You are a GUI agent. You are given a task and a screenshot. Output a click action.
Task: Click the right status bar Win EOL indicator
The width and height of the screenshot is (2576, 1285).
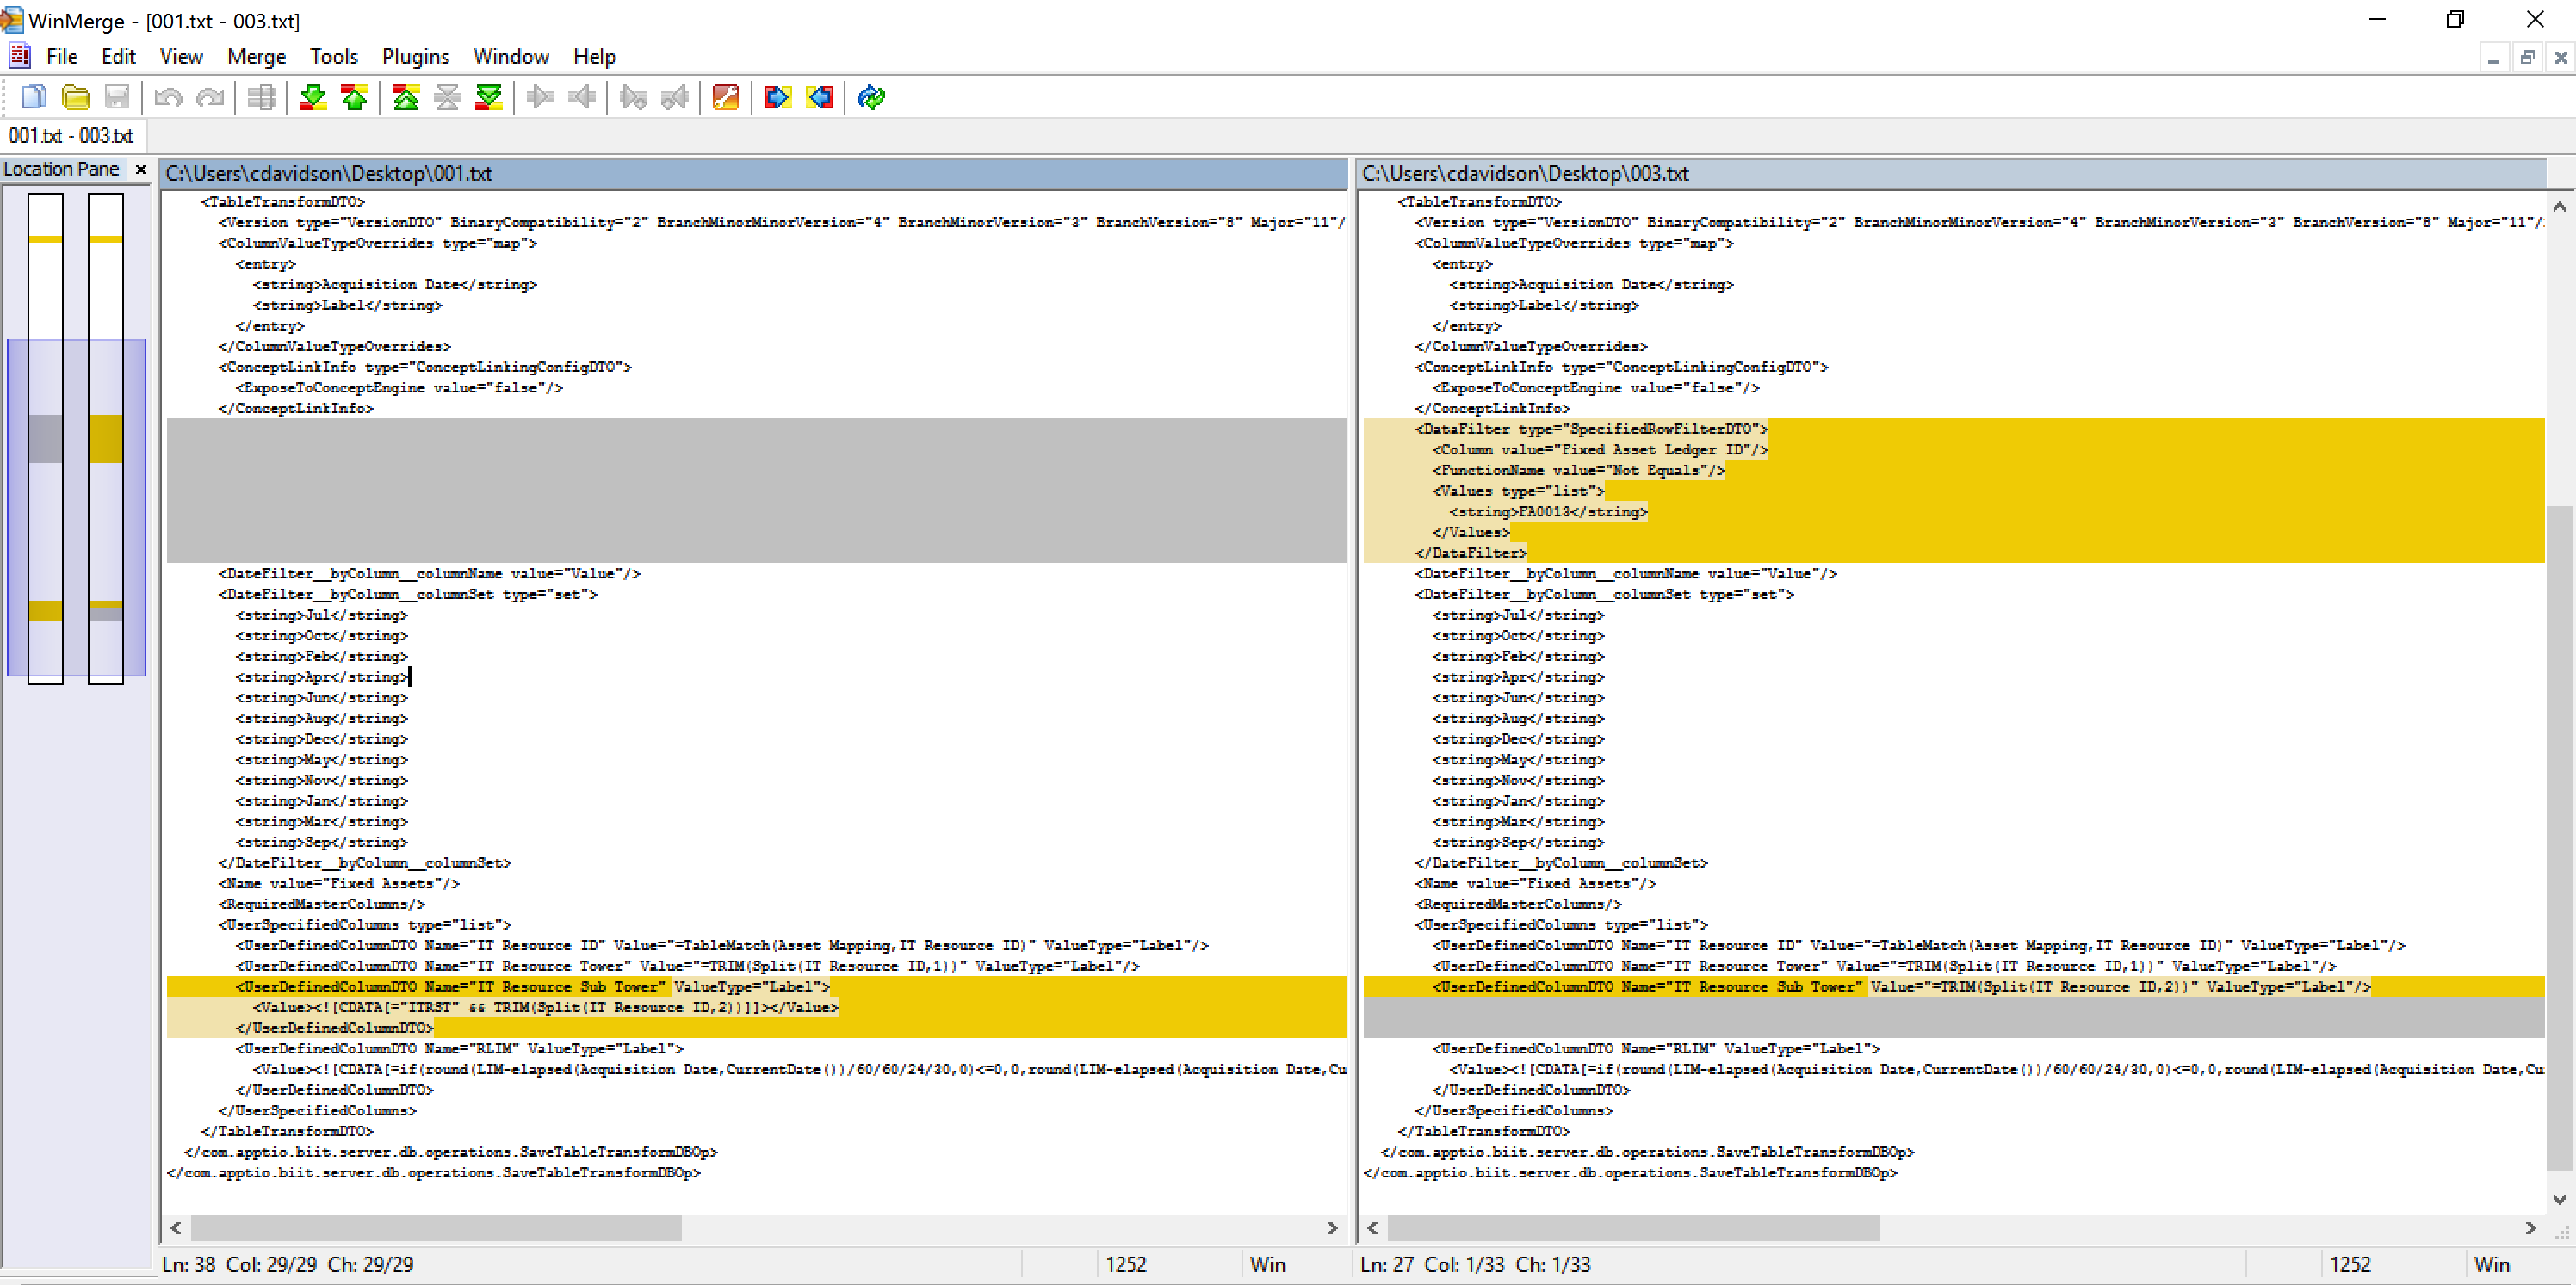[2491, 1264]
